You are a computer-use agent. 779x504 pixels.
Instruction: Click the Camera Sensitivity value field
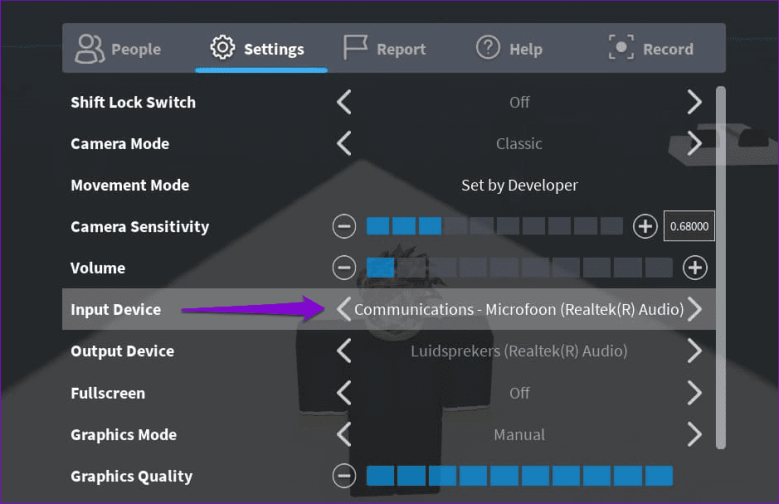tap(688, 227)
